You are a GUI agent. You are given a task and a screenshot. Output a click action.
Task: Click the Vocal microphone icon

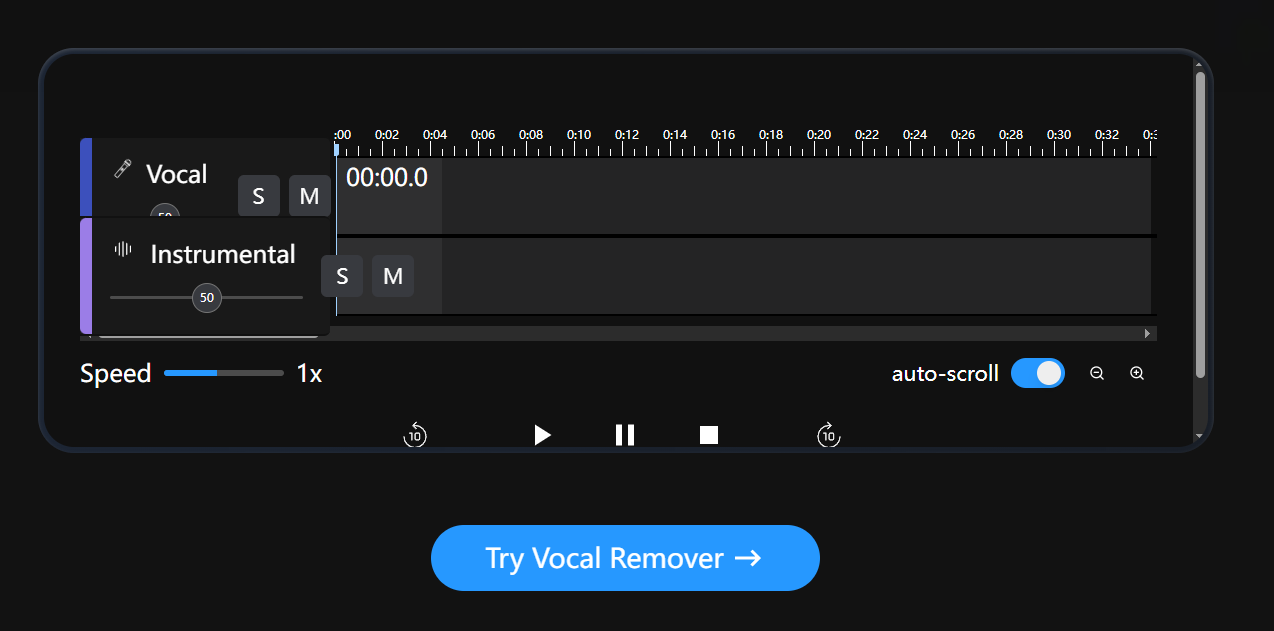(123, 169)
